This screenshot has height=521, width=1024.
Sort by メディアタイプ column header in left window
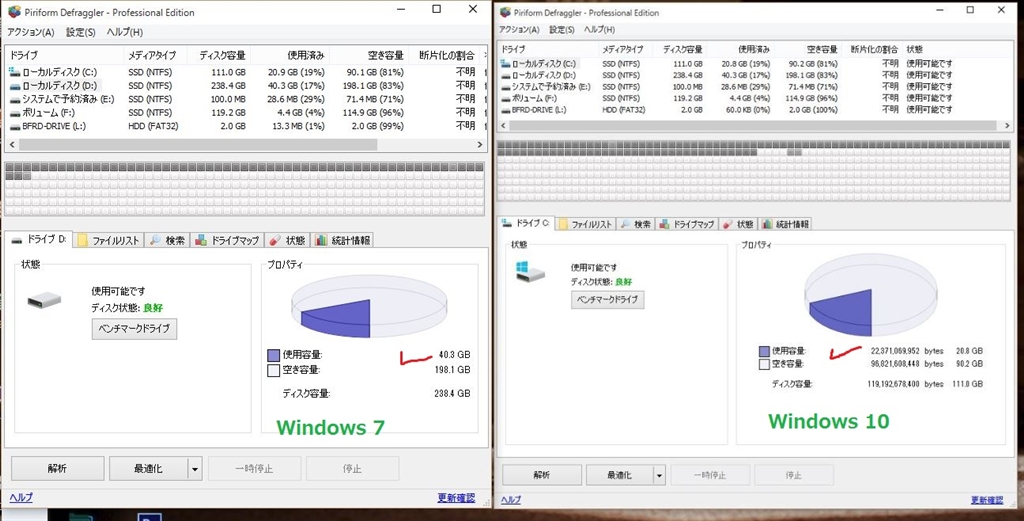[x=155, y=55]
